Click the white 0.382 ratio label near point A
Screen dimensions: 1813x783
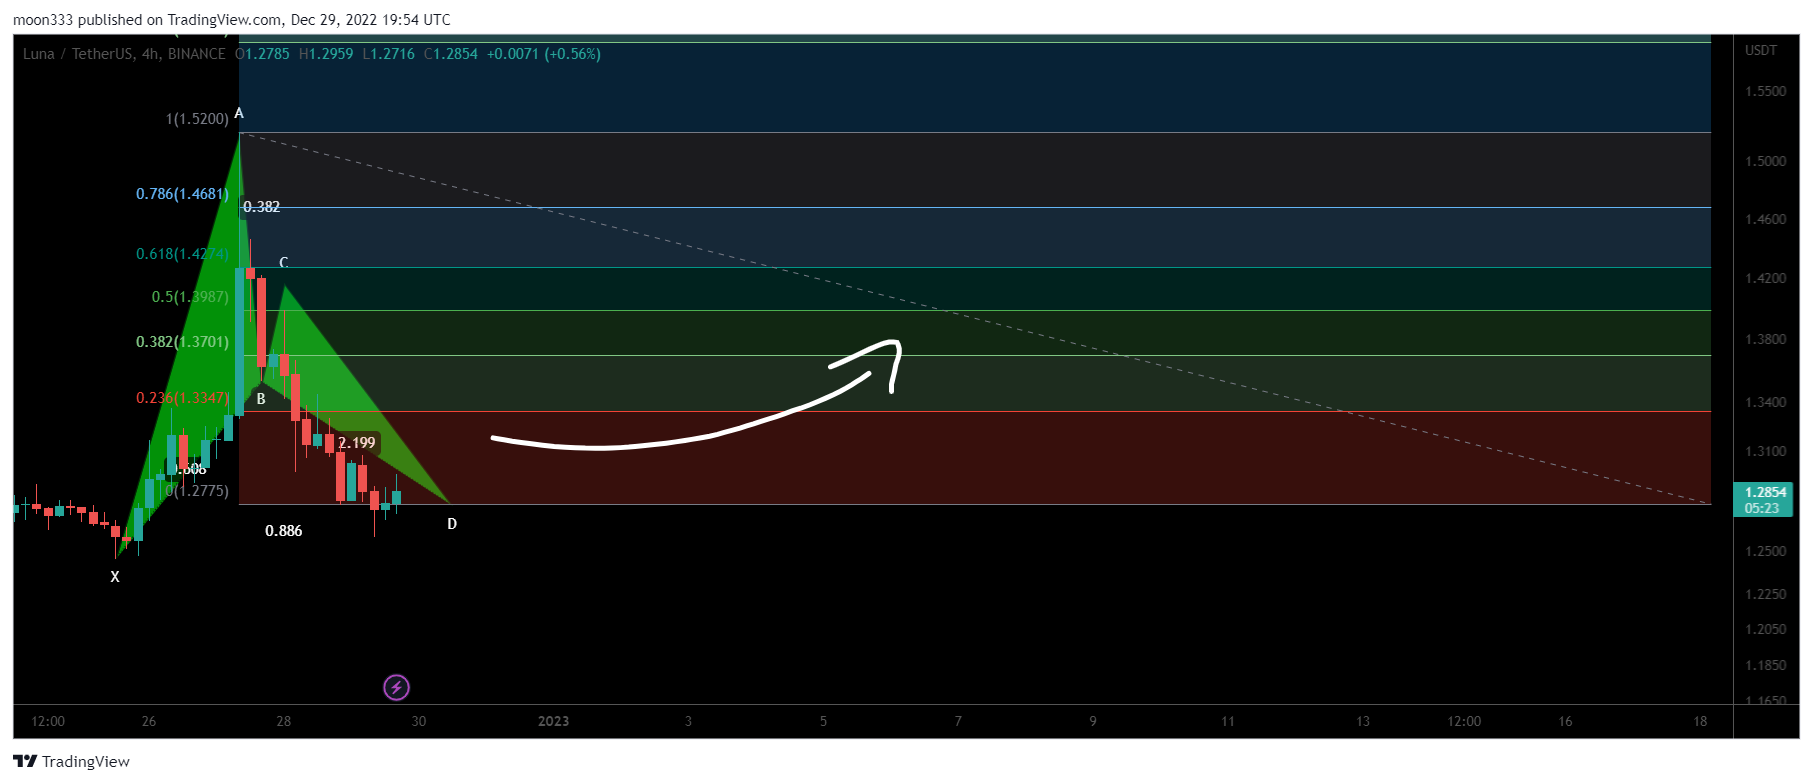click(x=262, y=207)
